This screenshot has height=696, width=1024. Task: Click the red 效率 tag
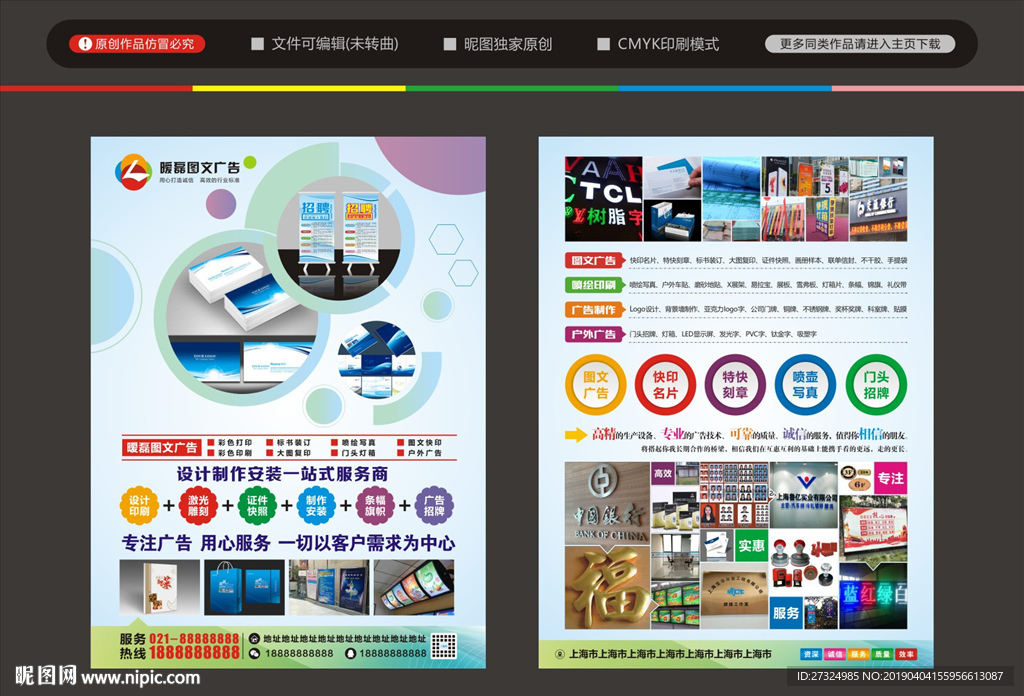click(906, 654)
